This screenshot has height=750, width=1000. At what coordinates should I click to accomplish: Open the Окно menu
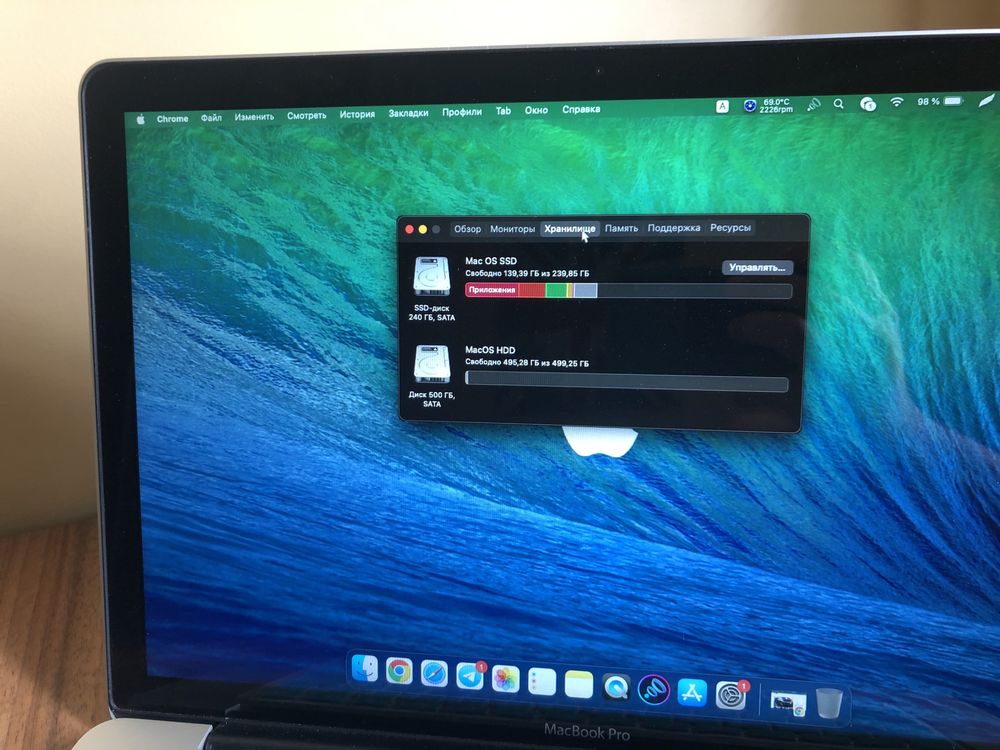click(x=536, y=110)
